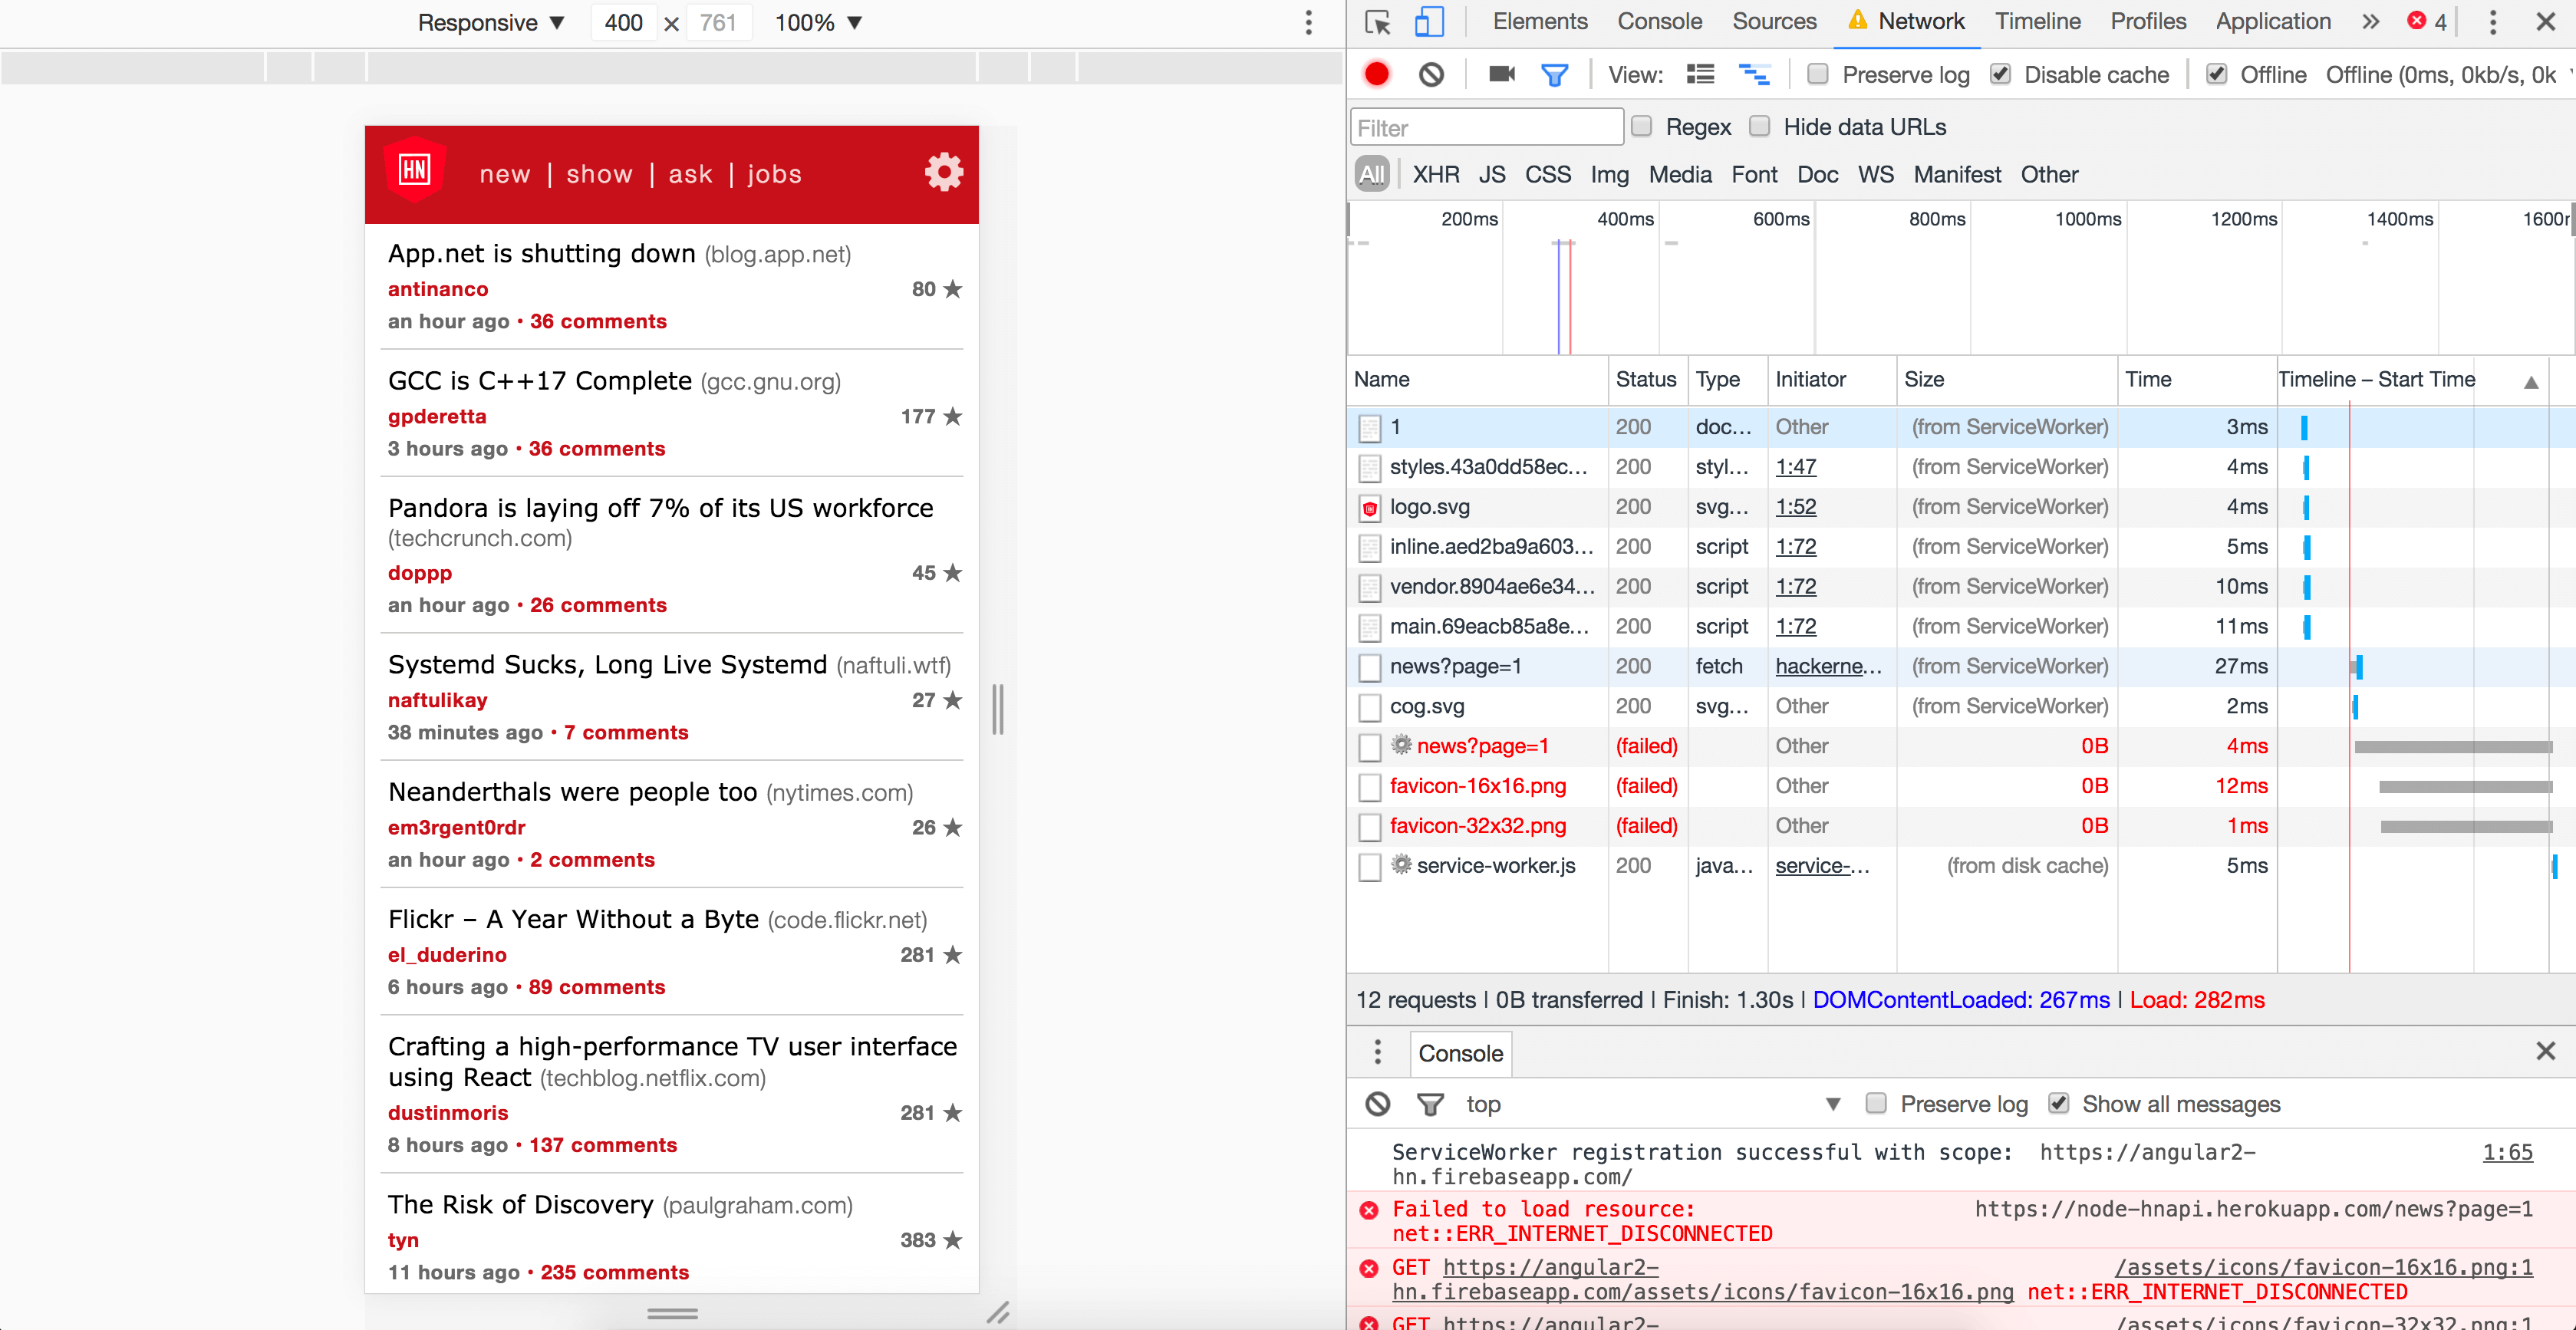Open the 'new' link in HN header

tap(504, 174)
